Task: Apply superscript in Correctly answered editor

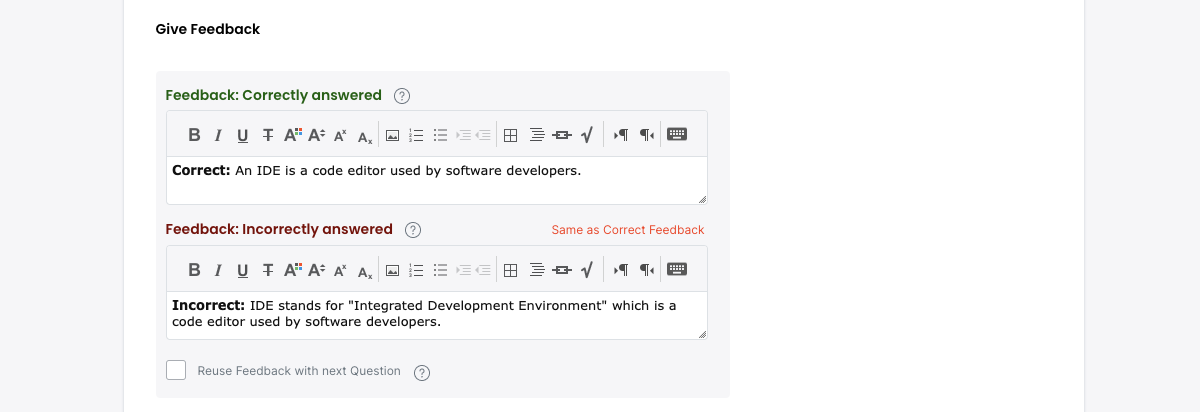Action: click(x=341, y=135)
